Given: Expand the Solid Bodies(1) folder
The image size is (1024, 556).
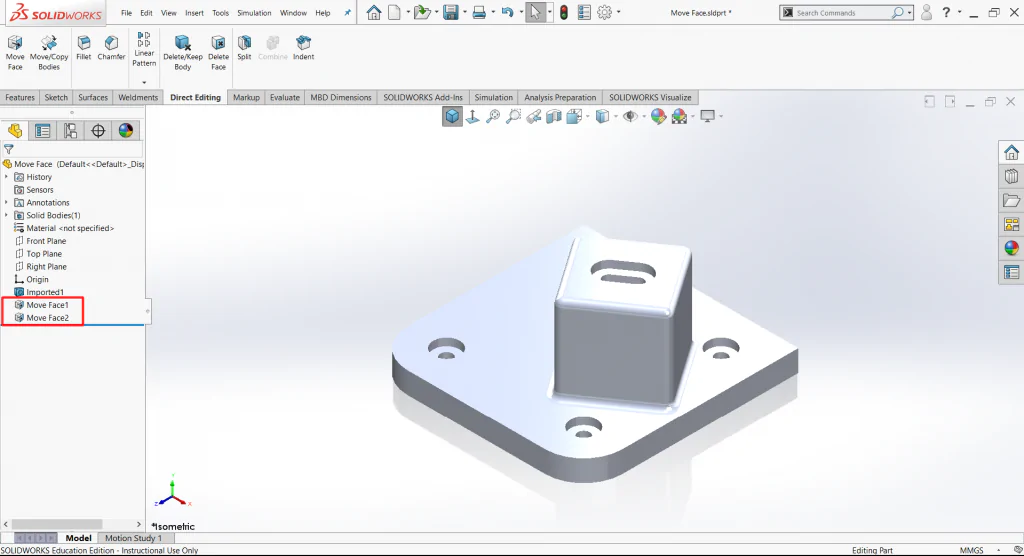Looking at the screenshot, I should pos(7,215).
